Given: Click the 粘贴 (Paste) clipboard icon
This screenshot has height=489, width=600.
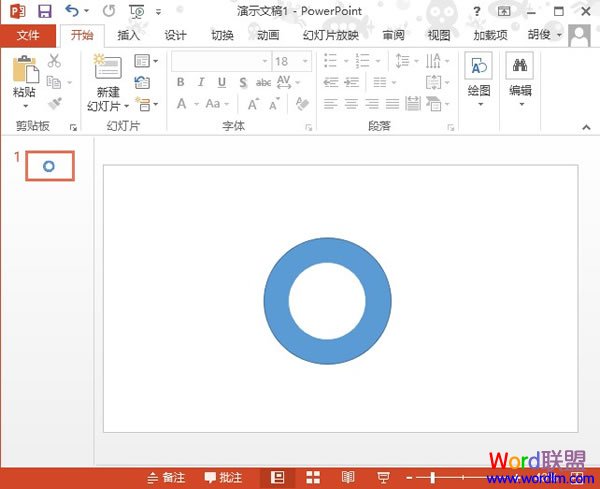Looking at the screenshot, I should [25, 69].
